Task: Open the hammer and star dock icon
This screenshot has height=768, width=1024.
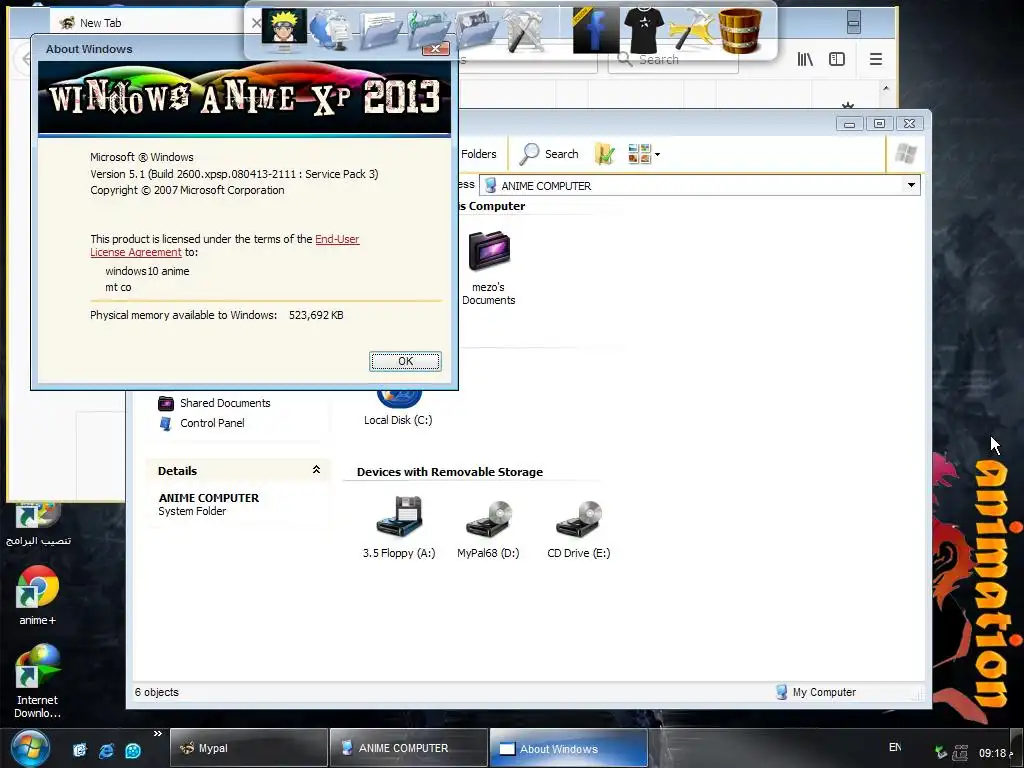Action: [691, 30]
